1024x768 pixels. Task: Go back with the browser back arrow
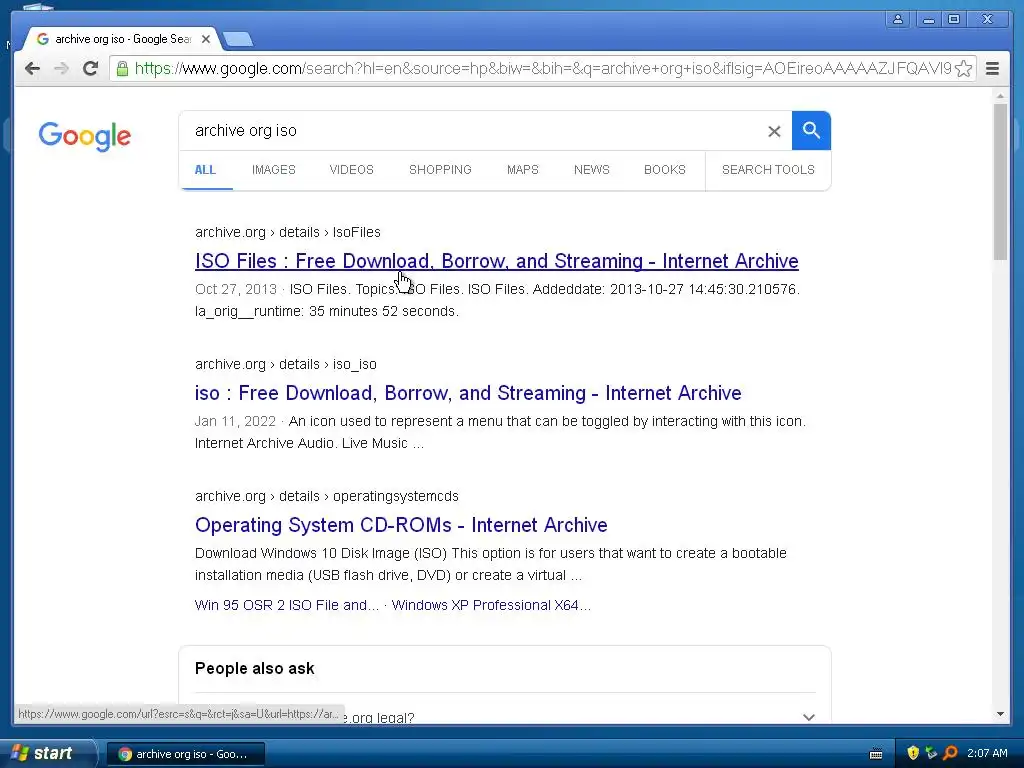point(32,68)
